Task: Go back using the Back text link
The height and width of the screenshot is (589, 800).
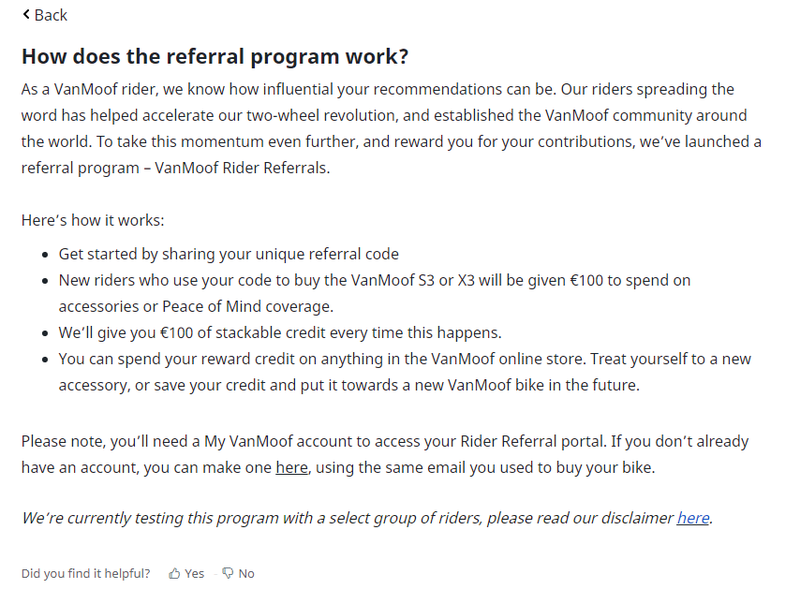Action: 51,15
